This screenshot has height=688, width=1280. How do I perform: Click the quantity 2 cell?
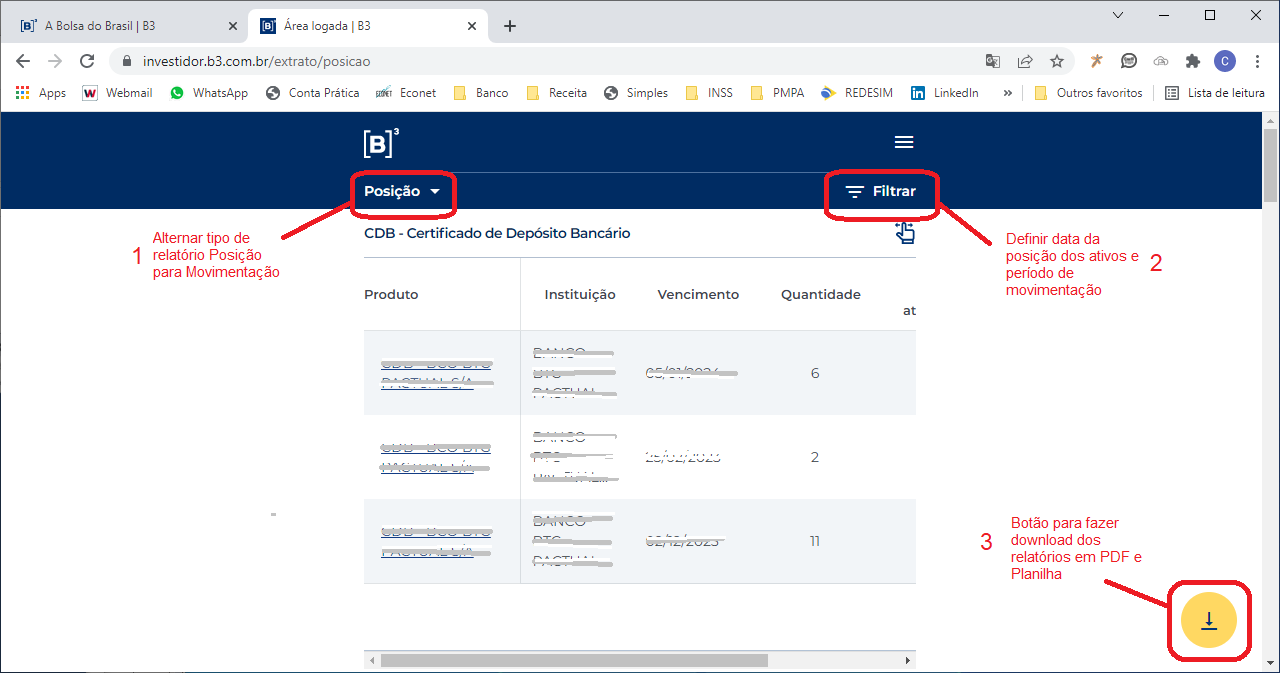(815, 457)
